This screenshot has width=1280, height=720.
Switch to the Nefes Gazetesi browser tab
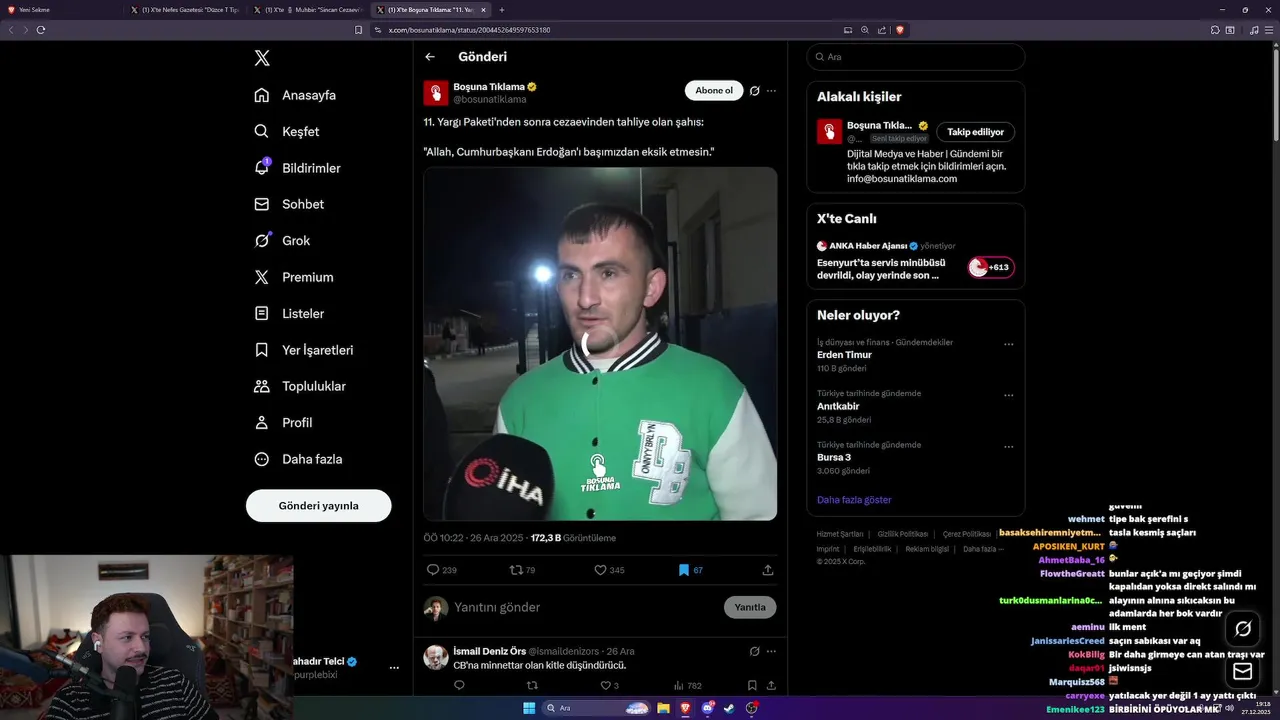185,10
